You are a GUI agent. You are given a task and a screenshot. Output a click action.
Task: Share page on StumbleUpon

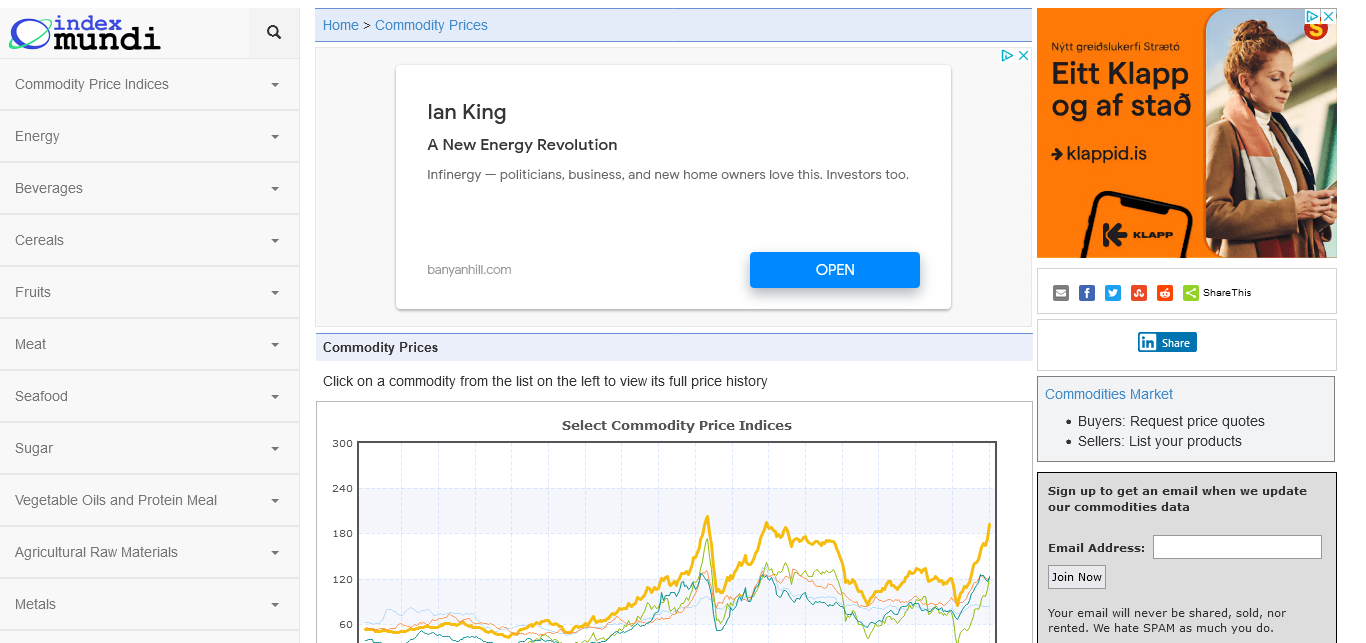(1139, 293)
